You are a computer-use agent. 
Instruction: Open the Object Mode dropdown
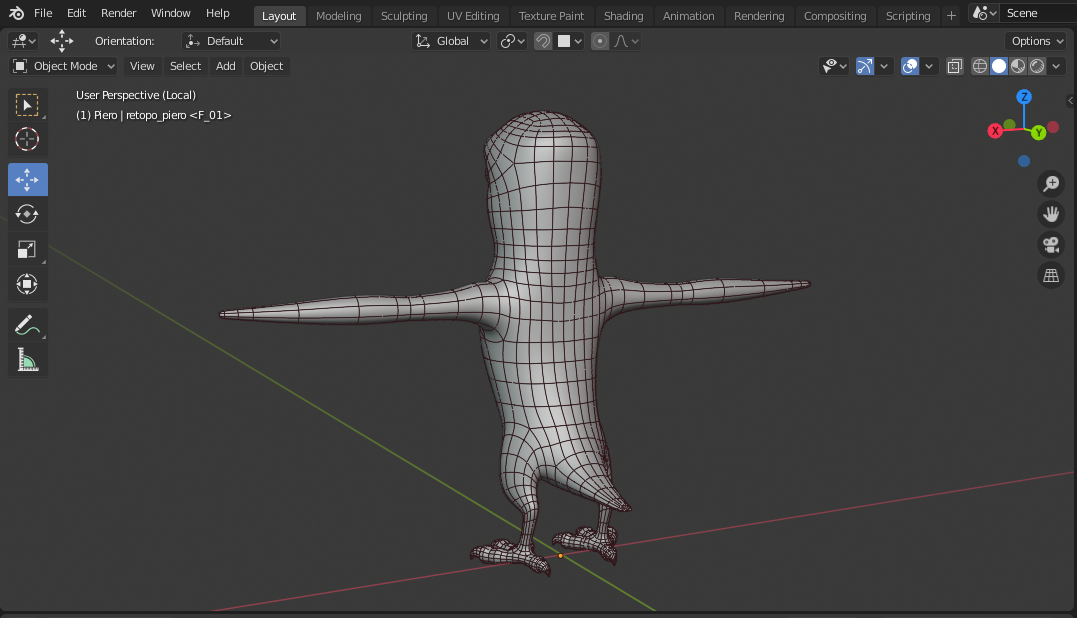click(x=63, y=65)
